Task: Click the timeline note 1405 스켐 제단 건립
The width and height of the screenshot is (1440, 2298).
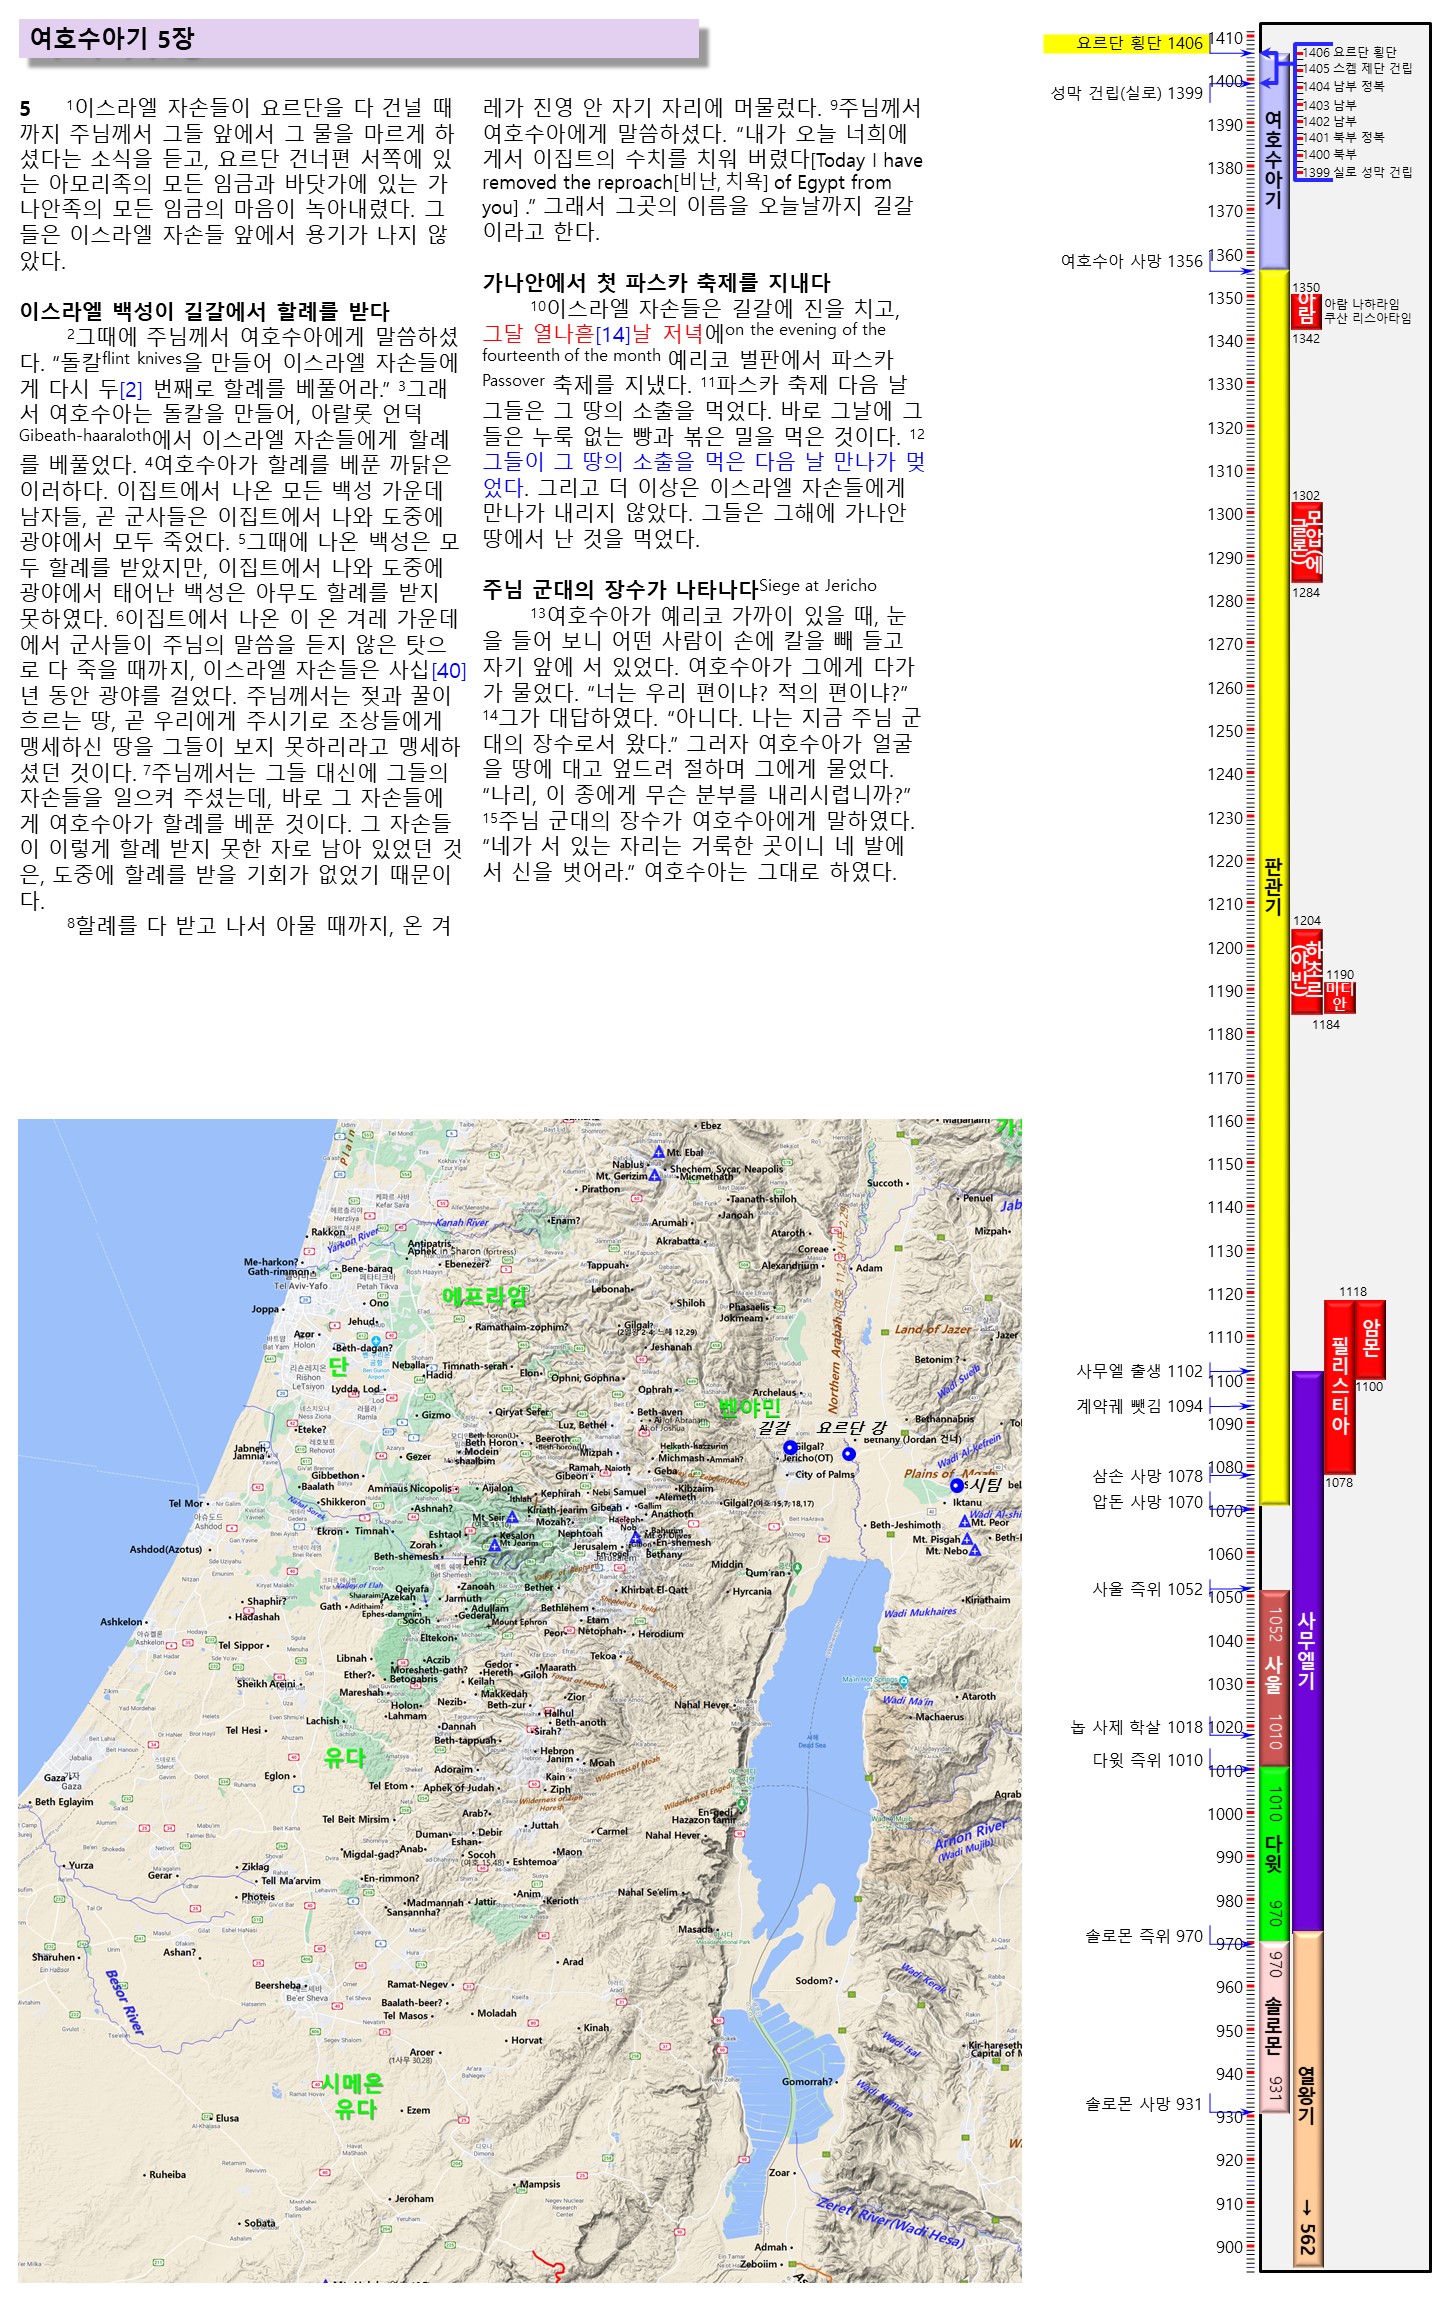Action: [x=1358, y=69]
